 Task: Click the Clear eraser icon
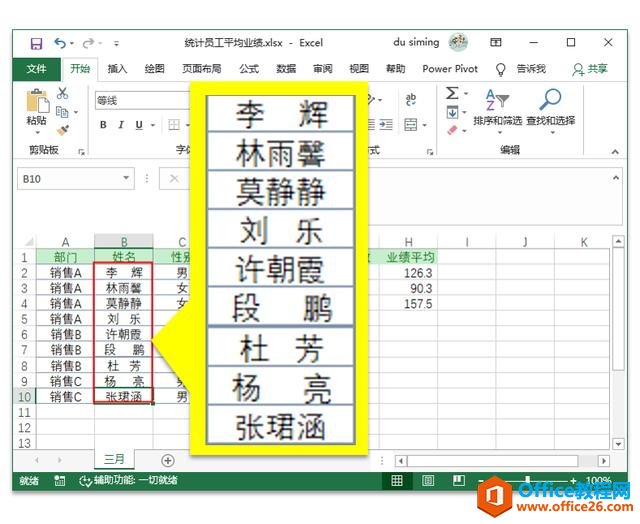click(452, 130)
